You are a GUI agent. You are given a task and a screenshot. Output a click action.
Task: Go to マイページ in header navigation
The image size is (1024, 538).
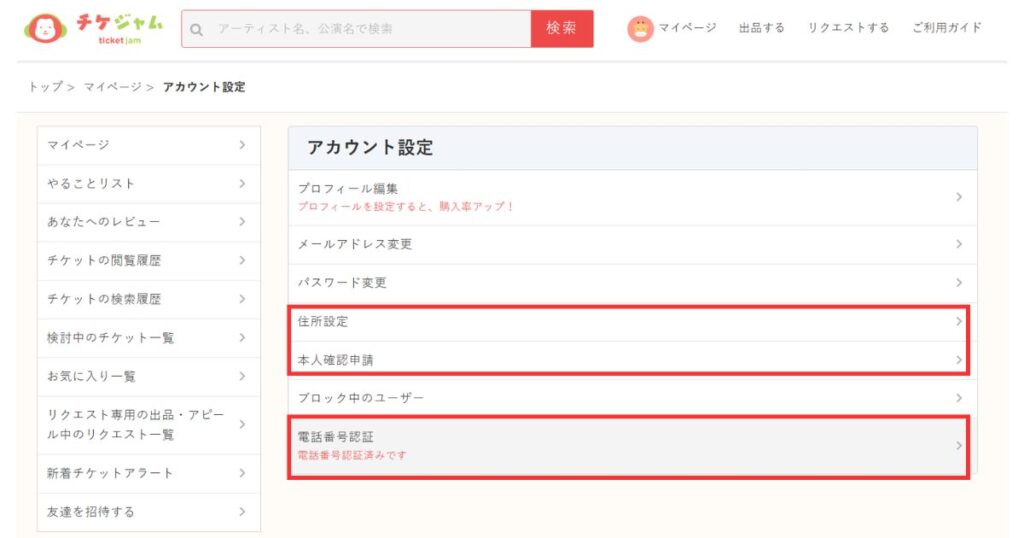(687, 28)
